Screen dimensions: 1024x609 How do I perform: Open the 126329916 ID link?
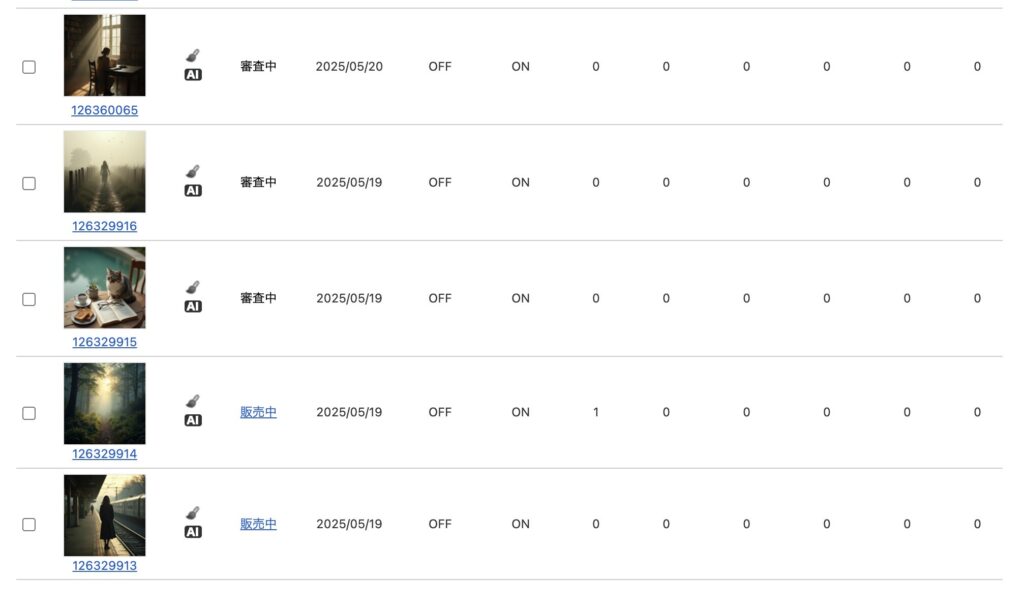pyautogui.click(x=104, y=226)
